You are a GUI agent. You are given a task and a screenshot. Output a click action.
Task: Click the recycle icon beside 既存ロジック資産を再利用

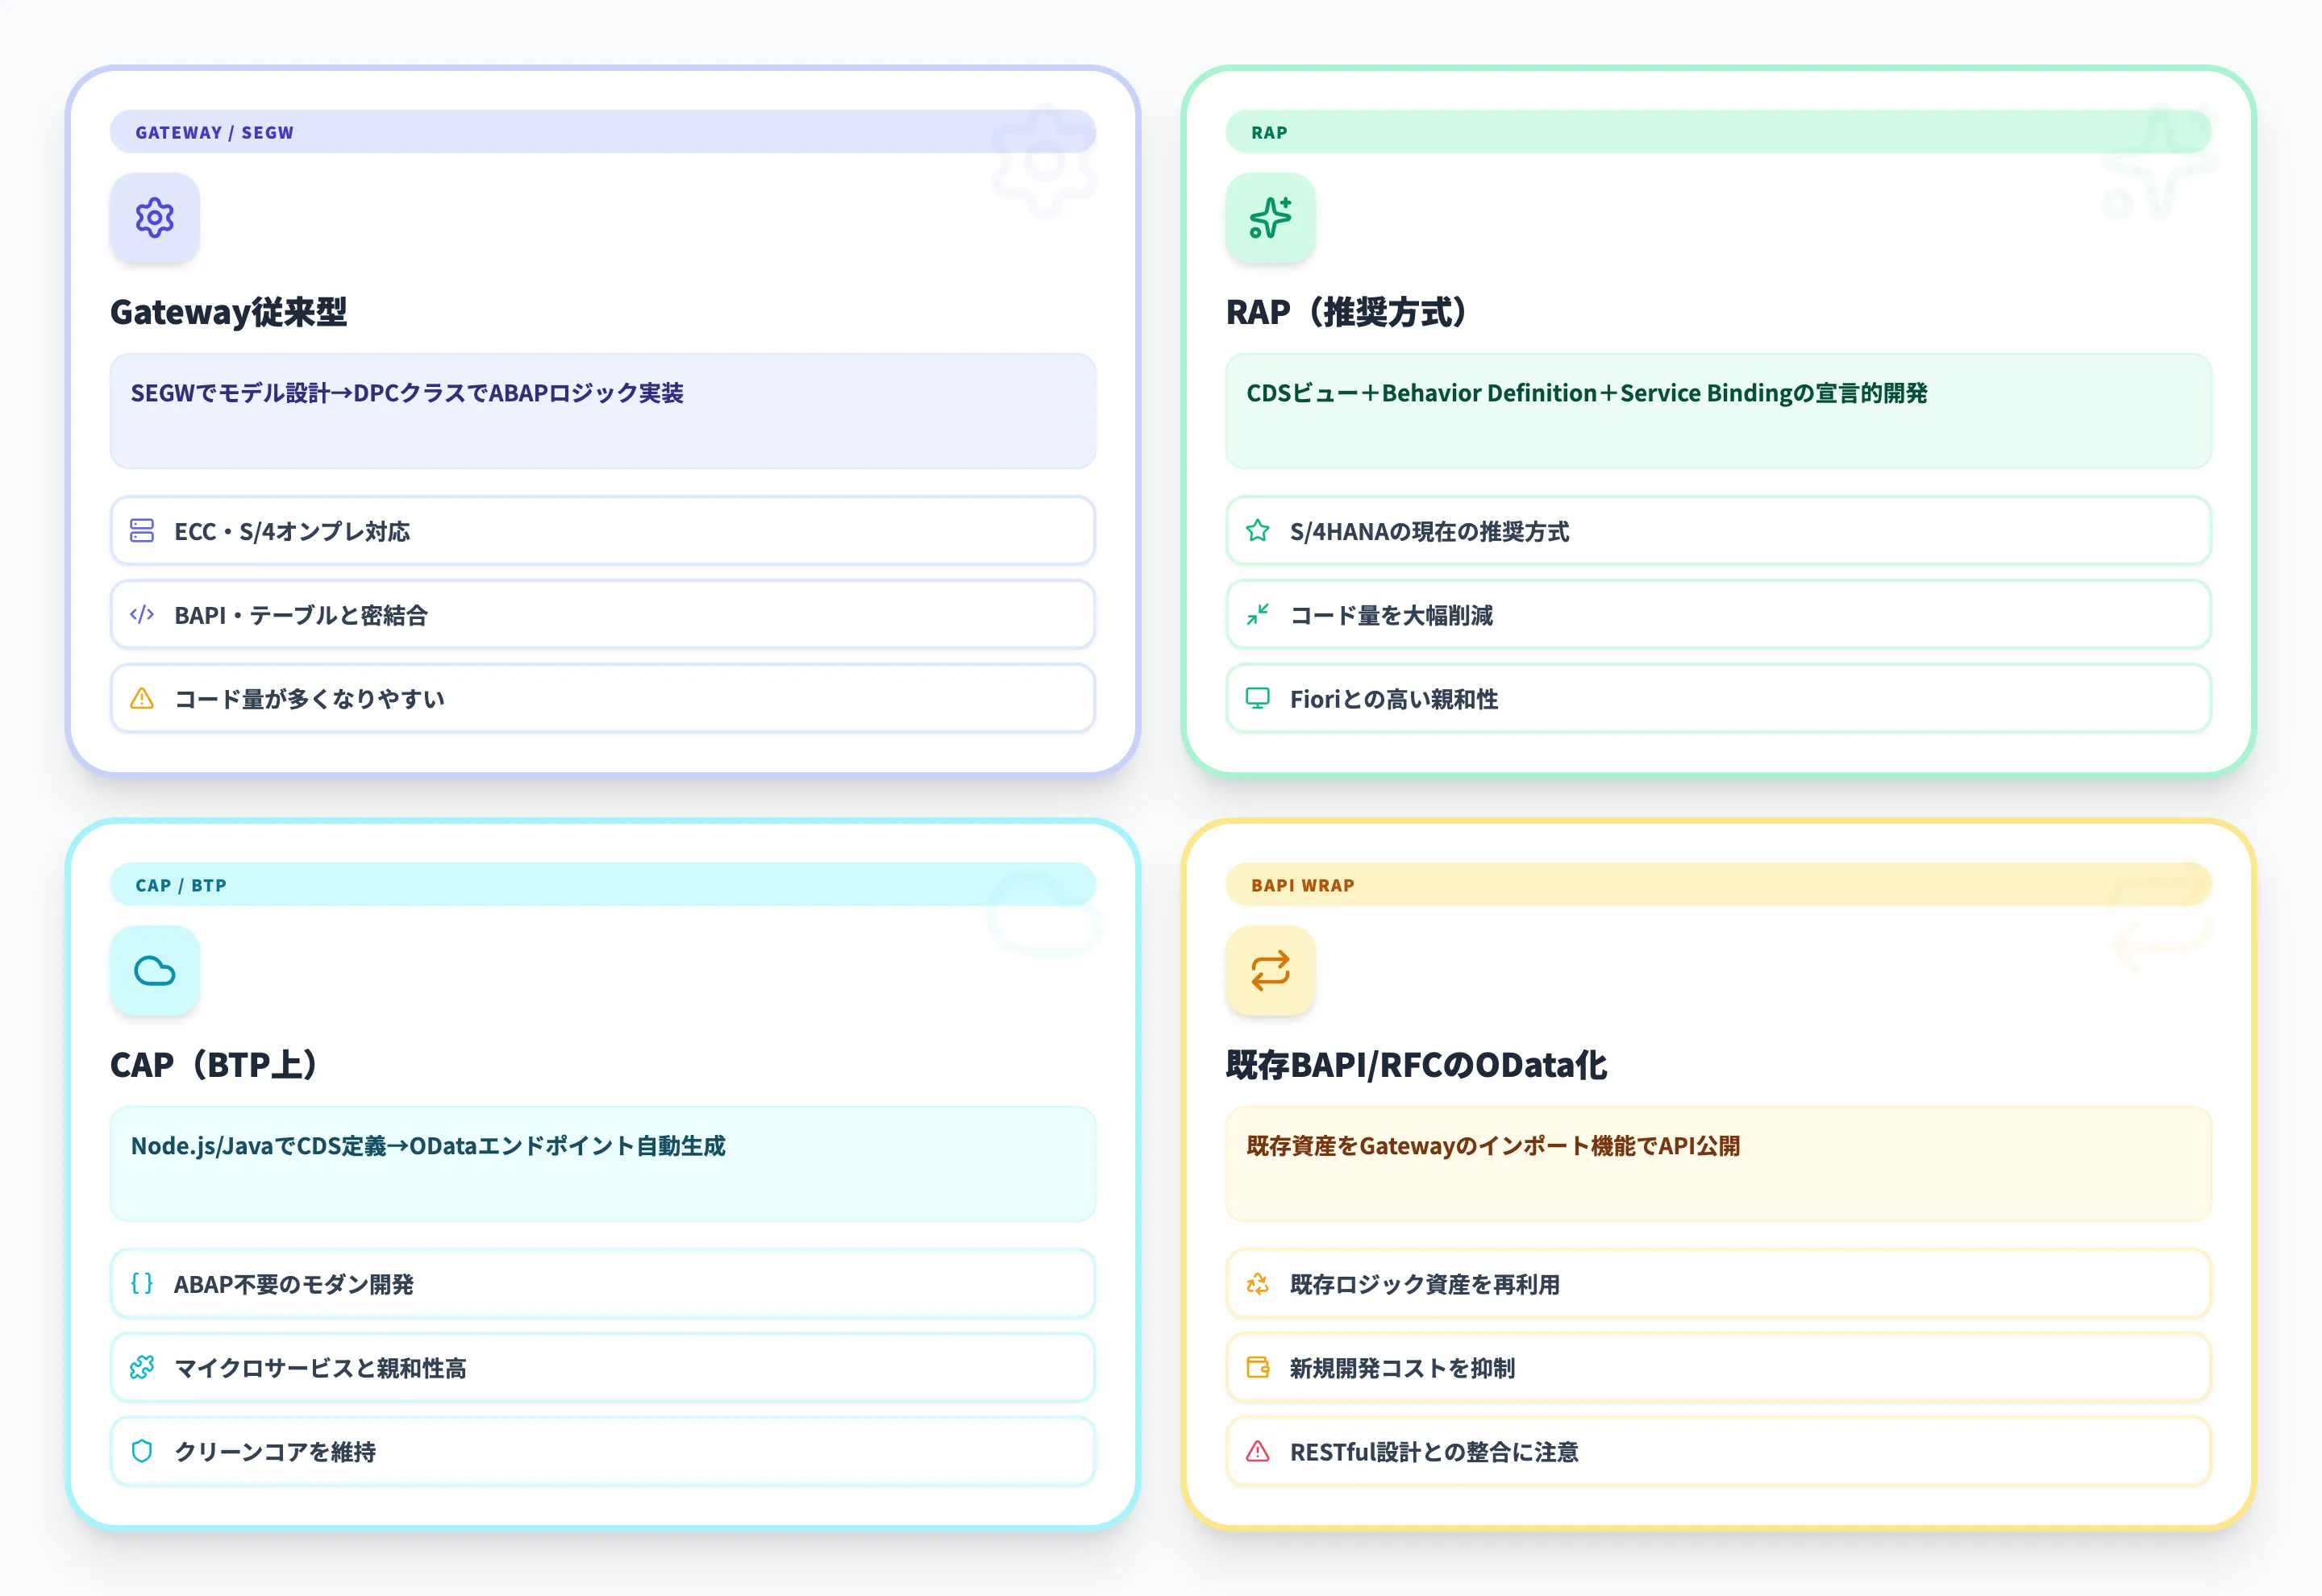(1257, 1284)
